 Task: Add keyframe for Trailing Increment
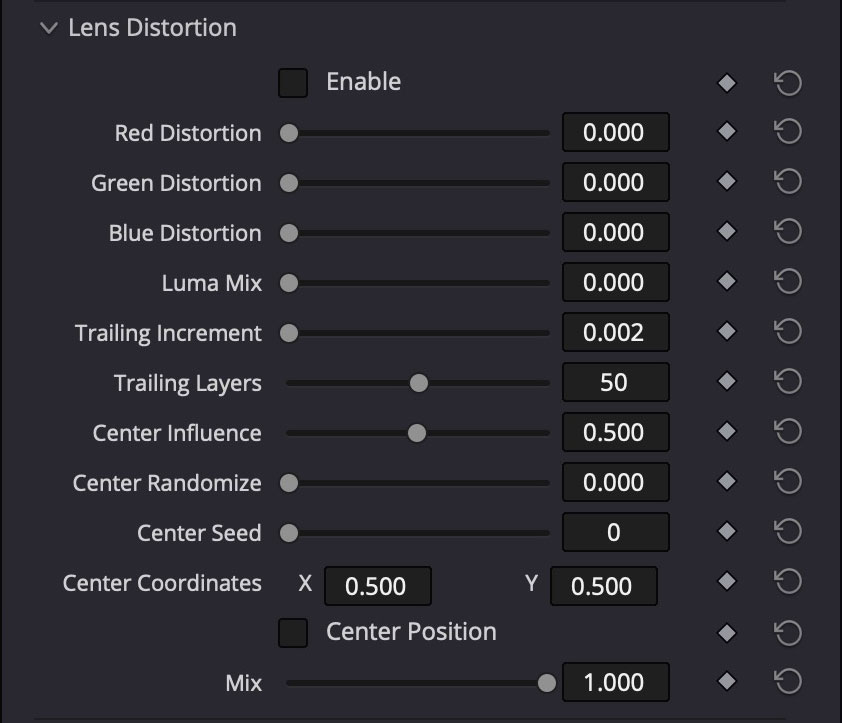(x=726, y=332)
